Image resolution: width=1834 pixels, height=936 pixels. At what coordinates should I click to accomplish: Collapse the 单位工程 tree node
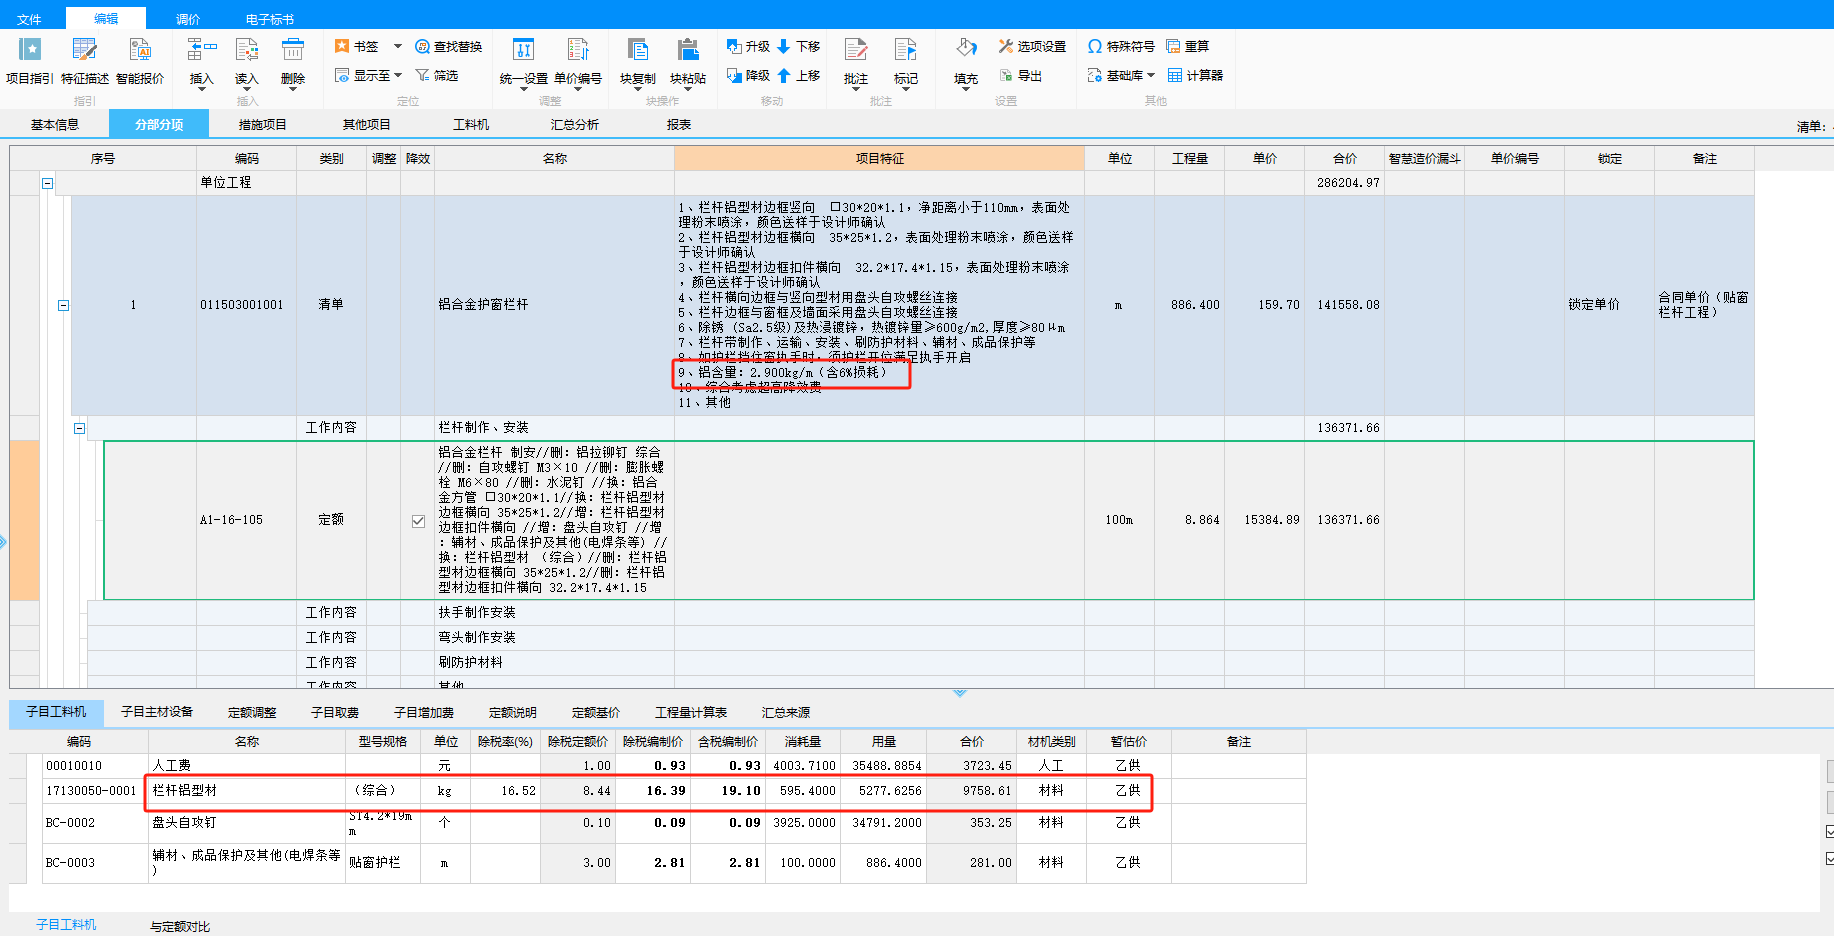pos(47,183)
